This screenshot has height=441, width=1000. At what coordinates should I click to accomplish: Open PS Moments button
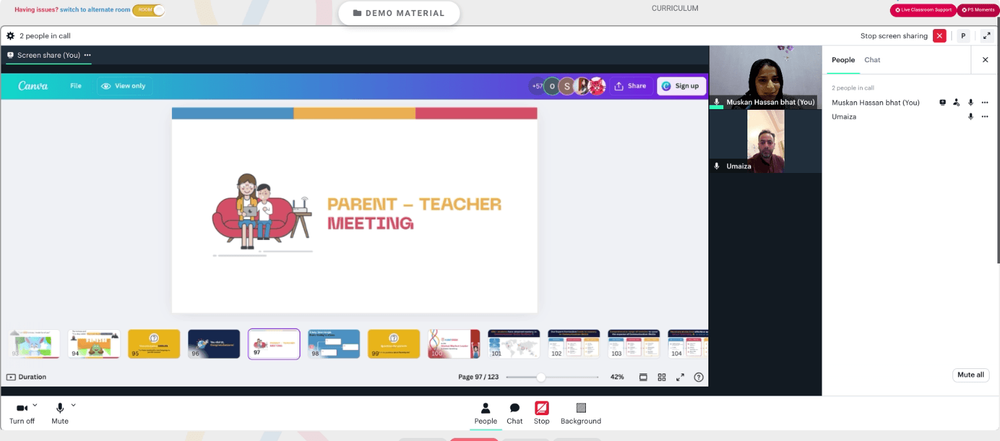click(978, 10)
